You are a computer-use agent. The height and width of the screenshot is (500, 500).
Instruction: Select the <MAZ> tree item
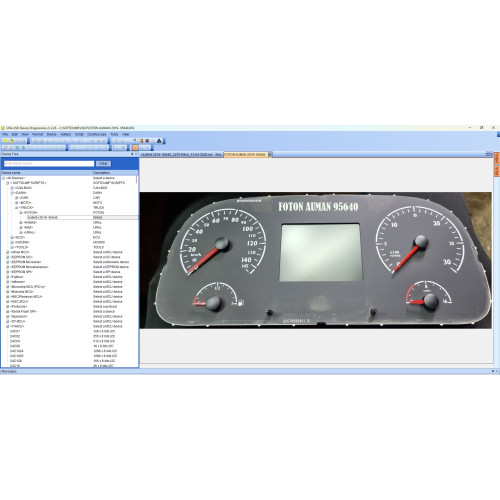tap(28, 227)
